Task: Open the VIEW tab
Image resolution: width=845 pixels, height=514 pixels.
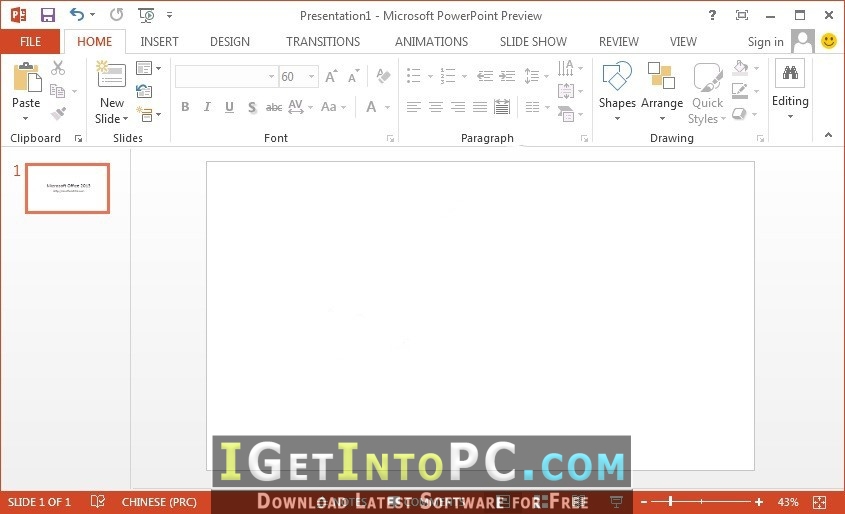Action: [683, 41]
